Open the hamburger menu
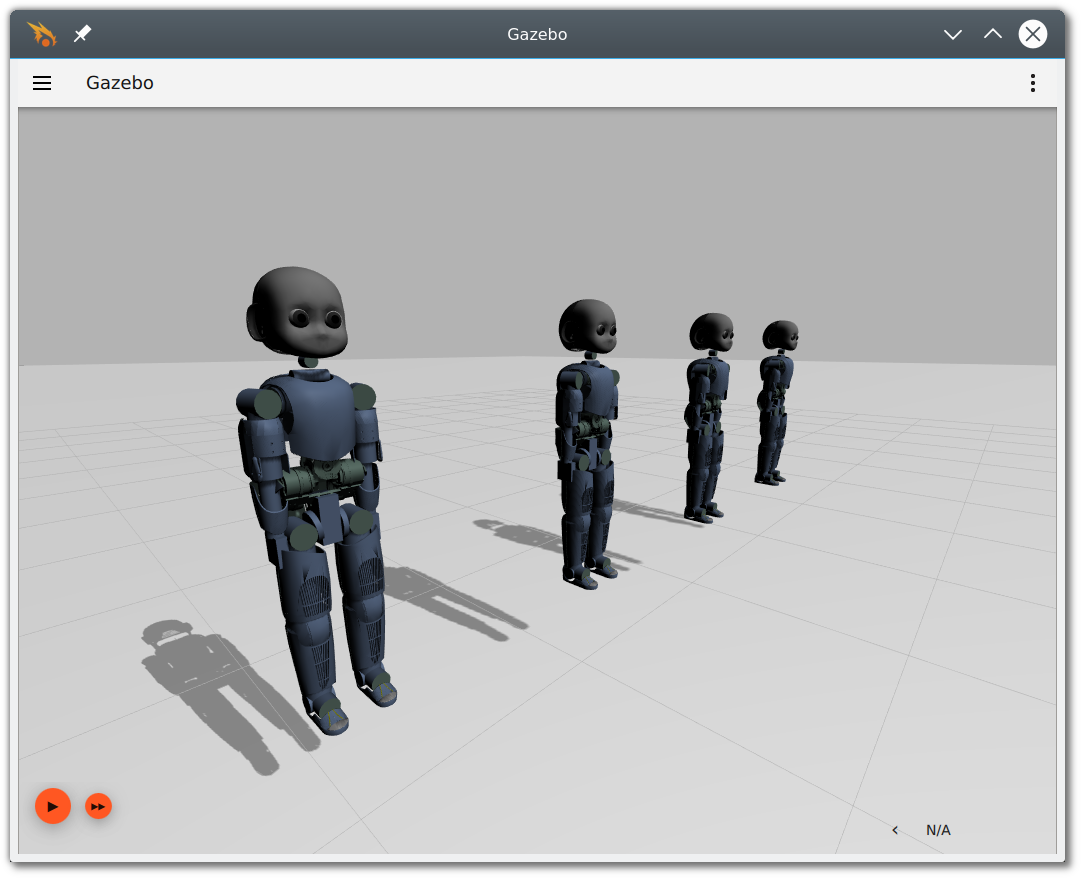This screenshot has width=1081, height=878. pos(42,83)
